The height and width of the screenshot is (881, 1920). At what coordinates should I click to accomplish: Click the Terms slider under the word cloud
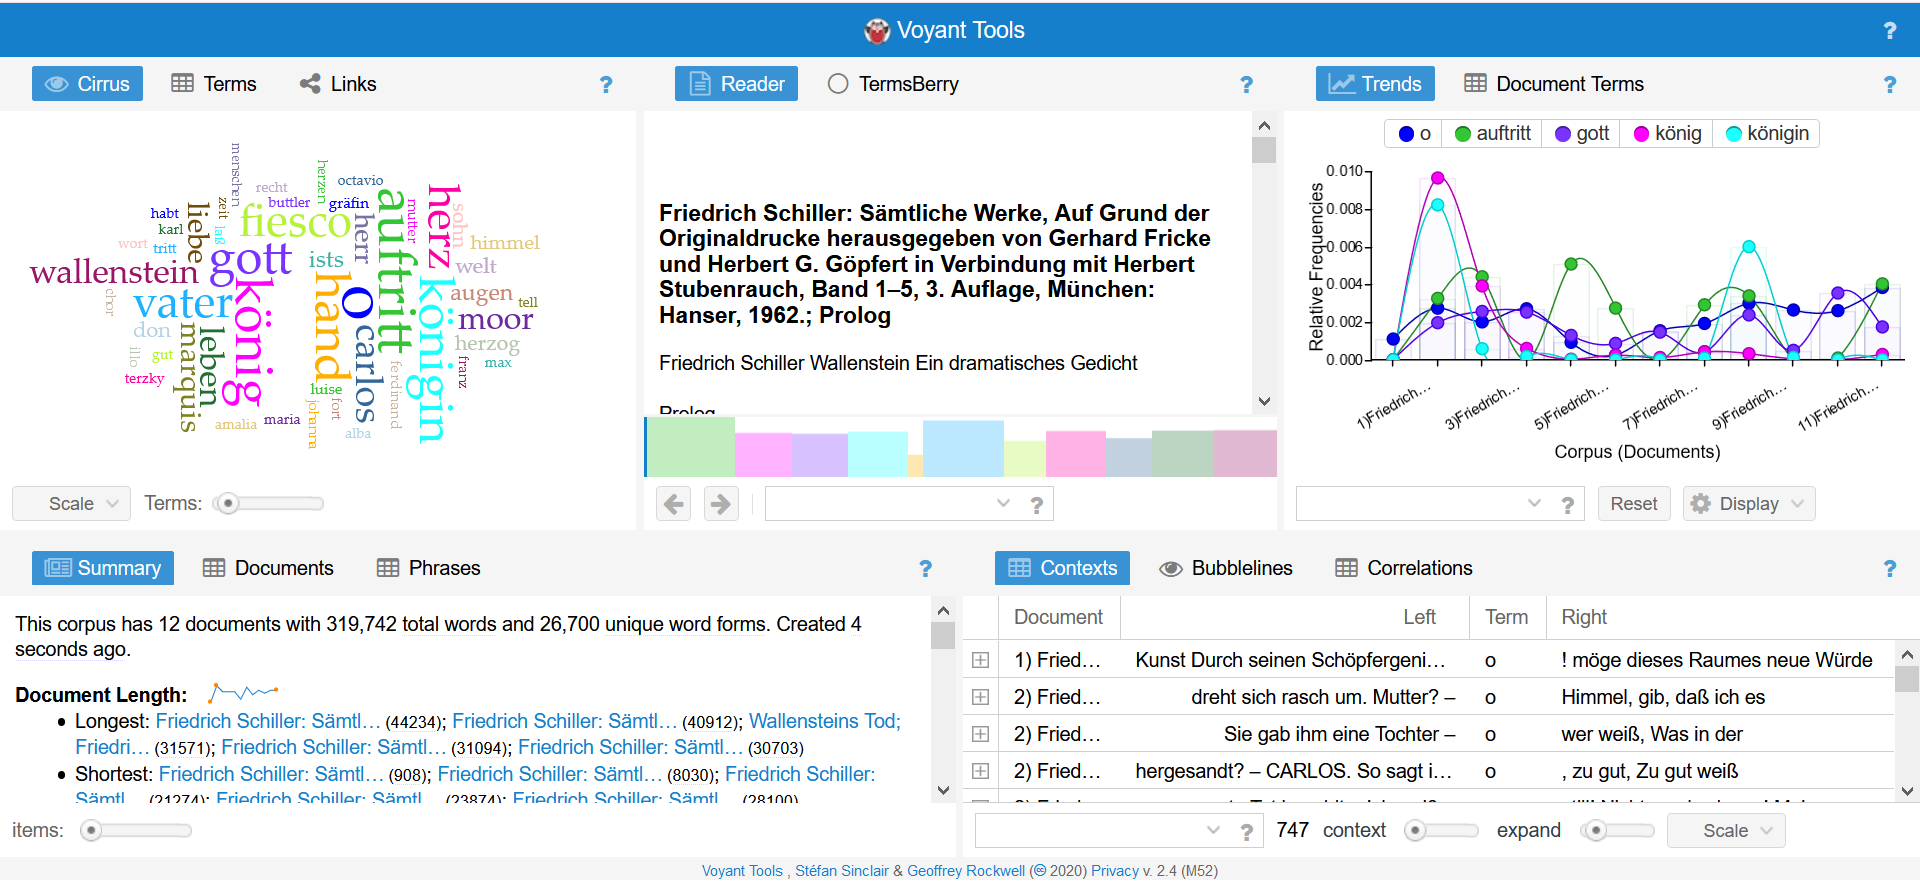[268, 503]
